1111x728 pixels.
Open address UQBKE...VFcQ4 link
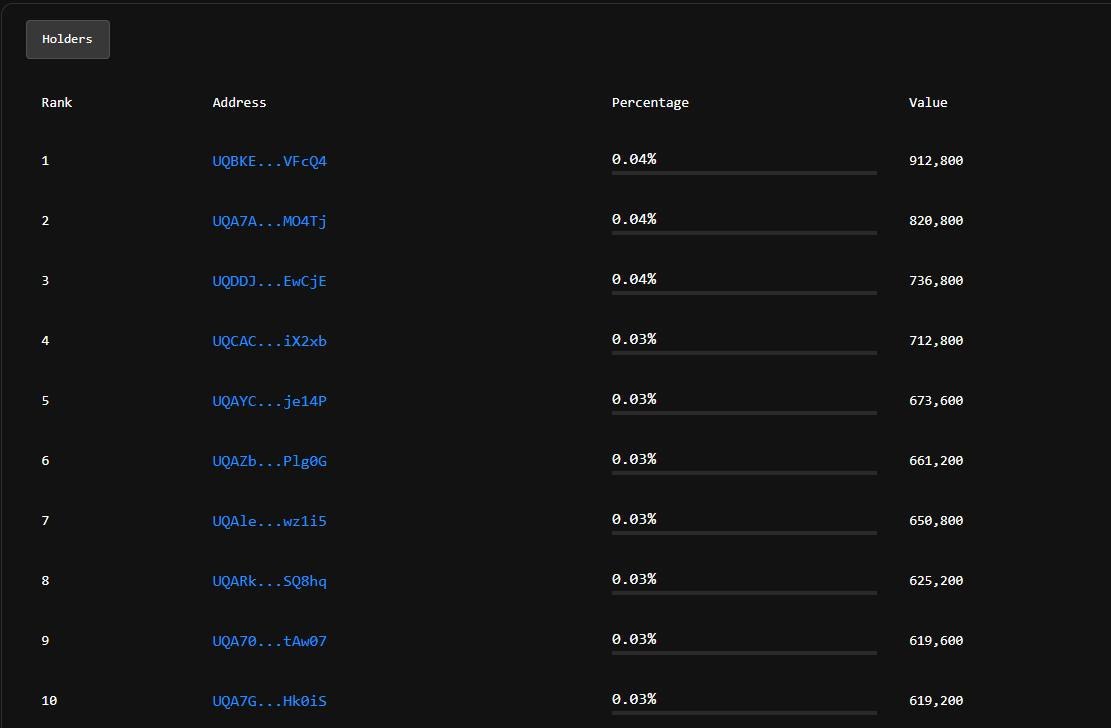(269, 161)
